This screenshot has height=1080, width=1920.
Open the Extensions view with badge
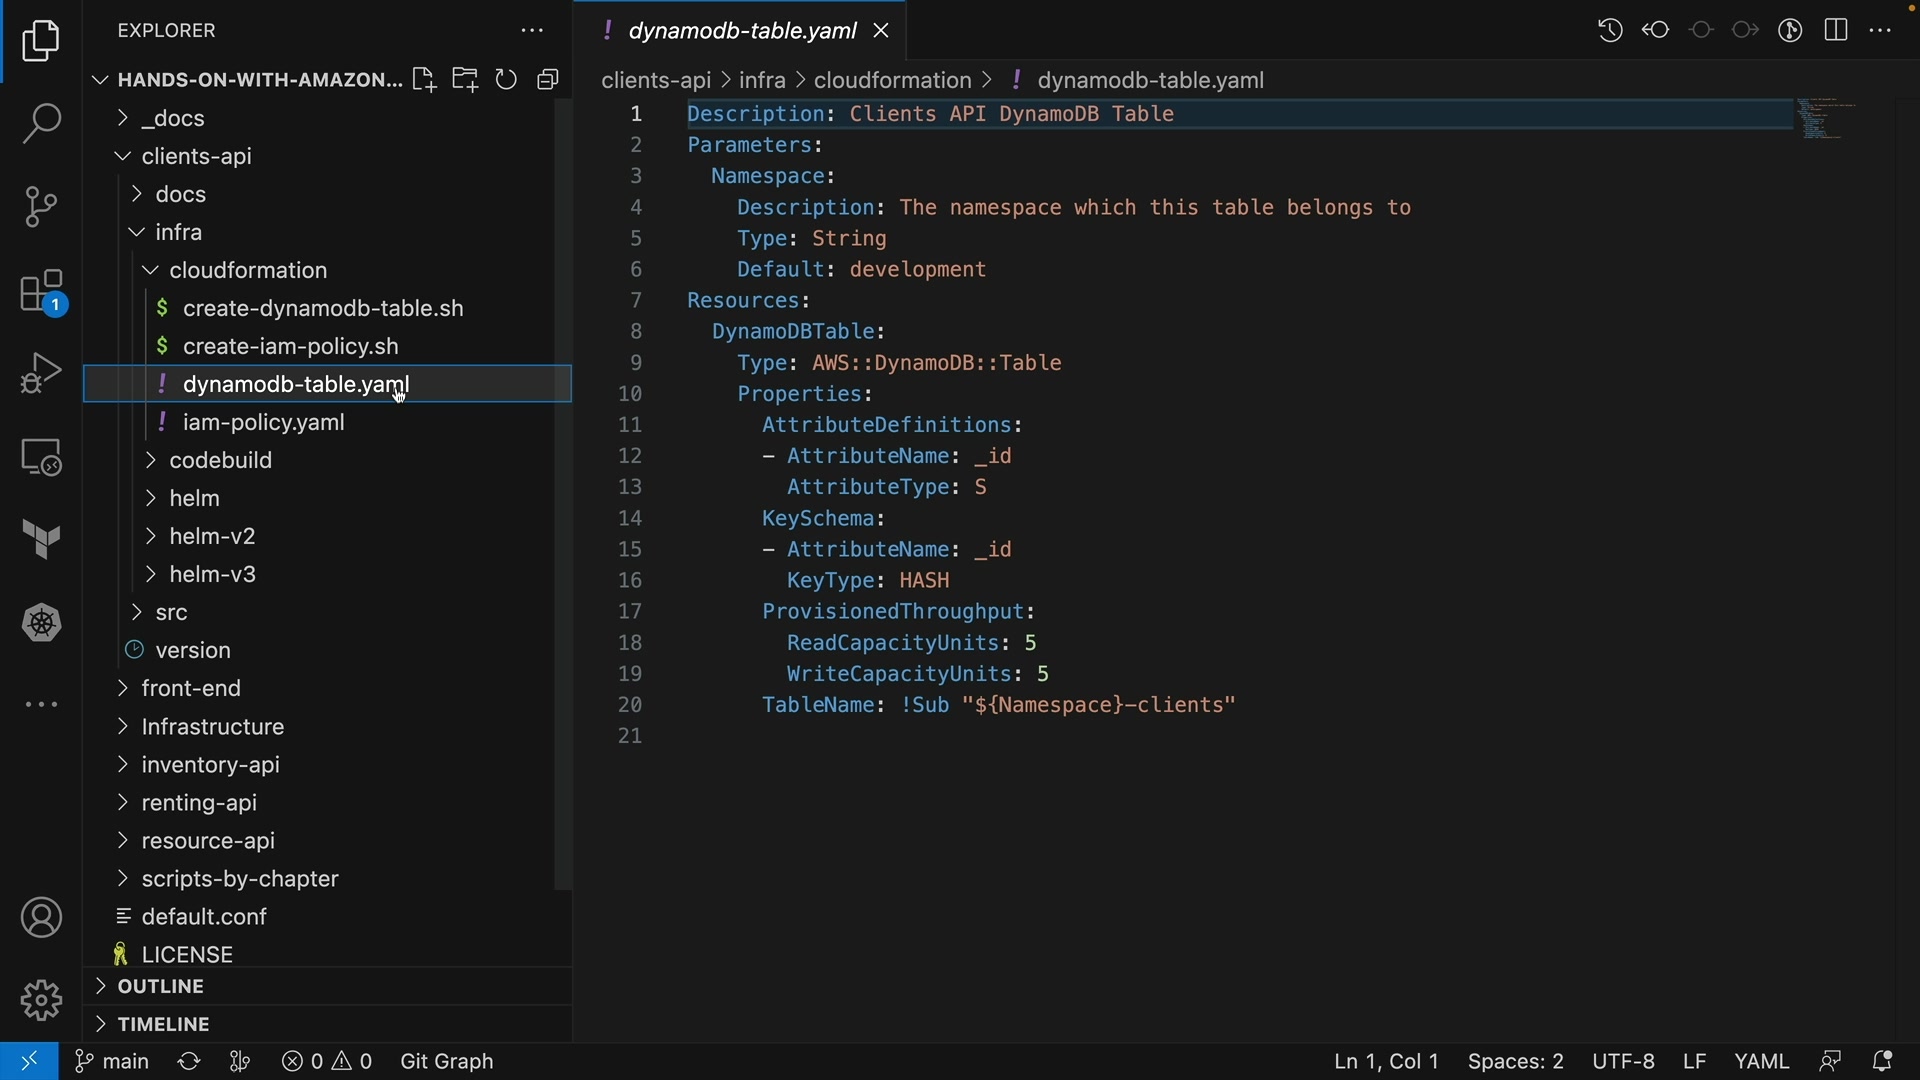click(41, 293)
